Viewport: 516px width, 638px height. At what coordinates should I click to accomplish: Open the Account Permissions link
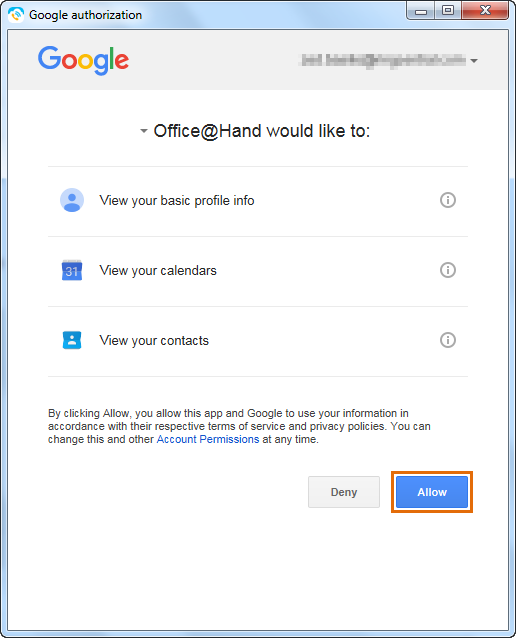[208, 439]
